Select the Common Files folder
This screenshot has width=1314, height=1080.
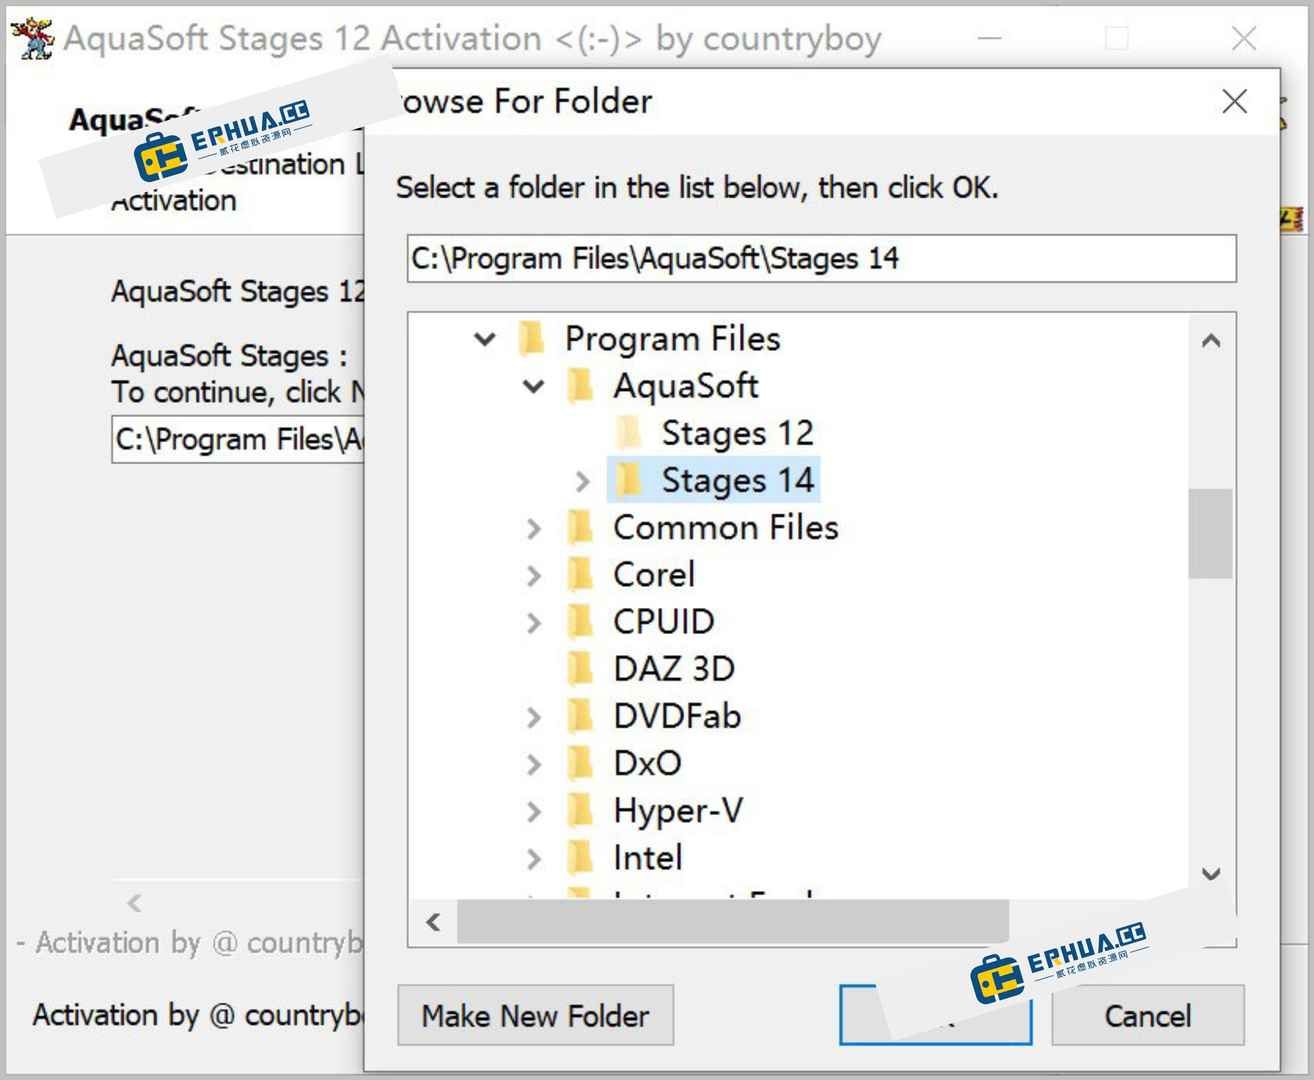(725, 527)
